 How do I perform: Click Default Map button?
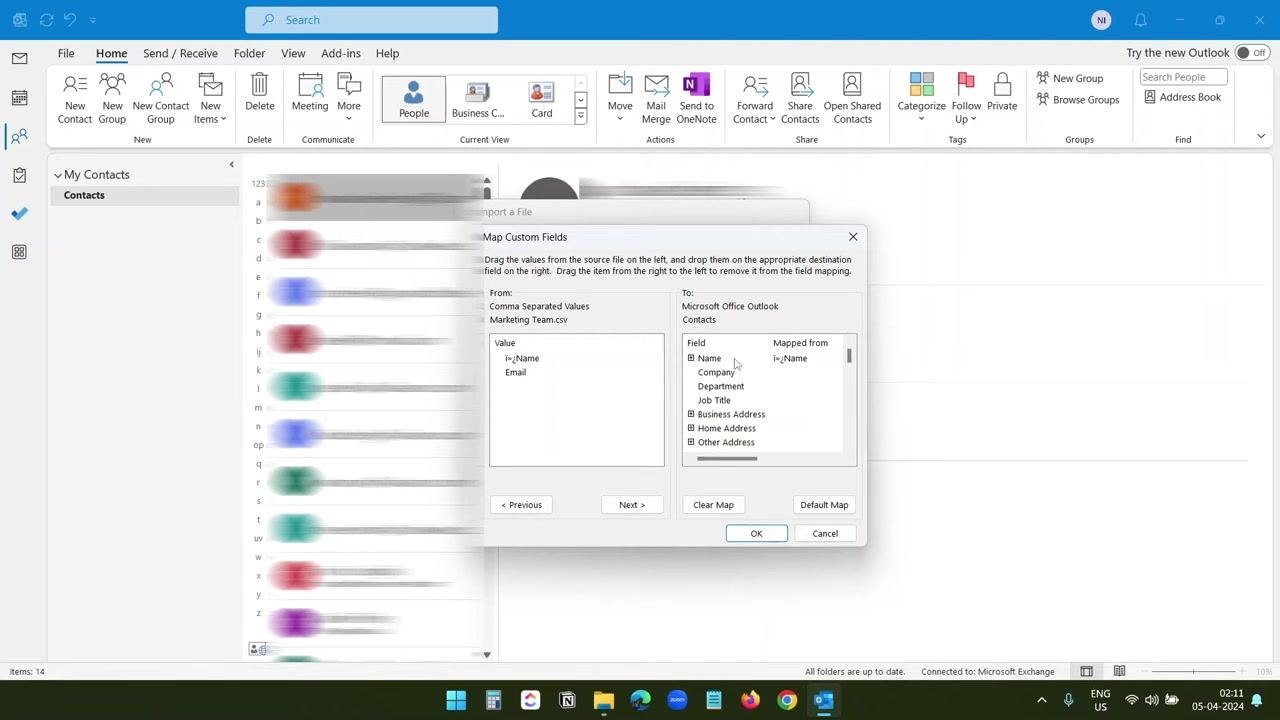click(824, 505)
